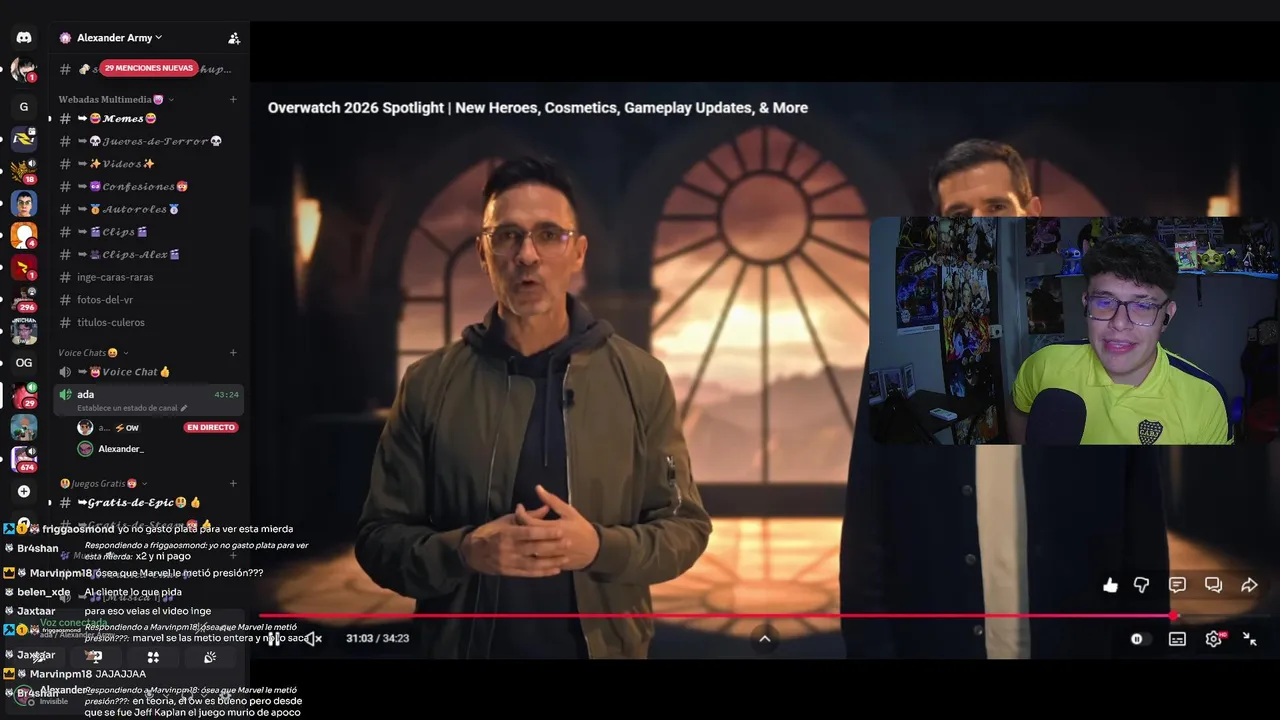This screenshot has width=1280, height=720.
Task: Edit 'Establece un estado de canal' pencil
Action: pyautogui.click(x=184, y=408)
